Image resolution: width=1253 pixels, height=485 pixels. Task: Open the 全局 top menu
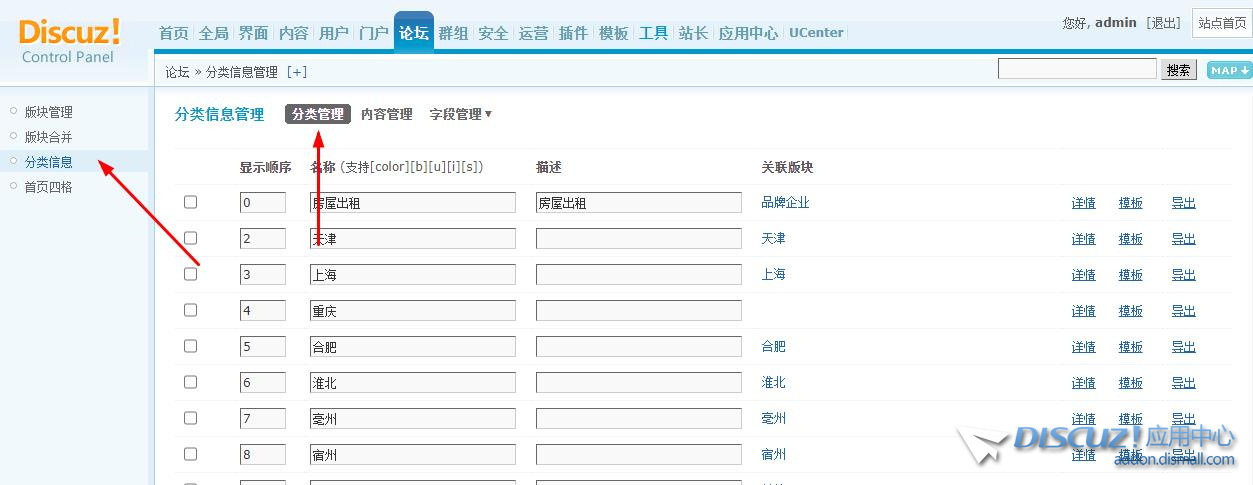click(x=214, y=33)
